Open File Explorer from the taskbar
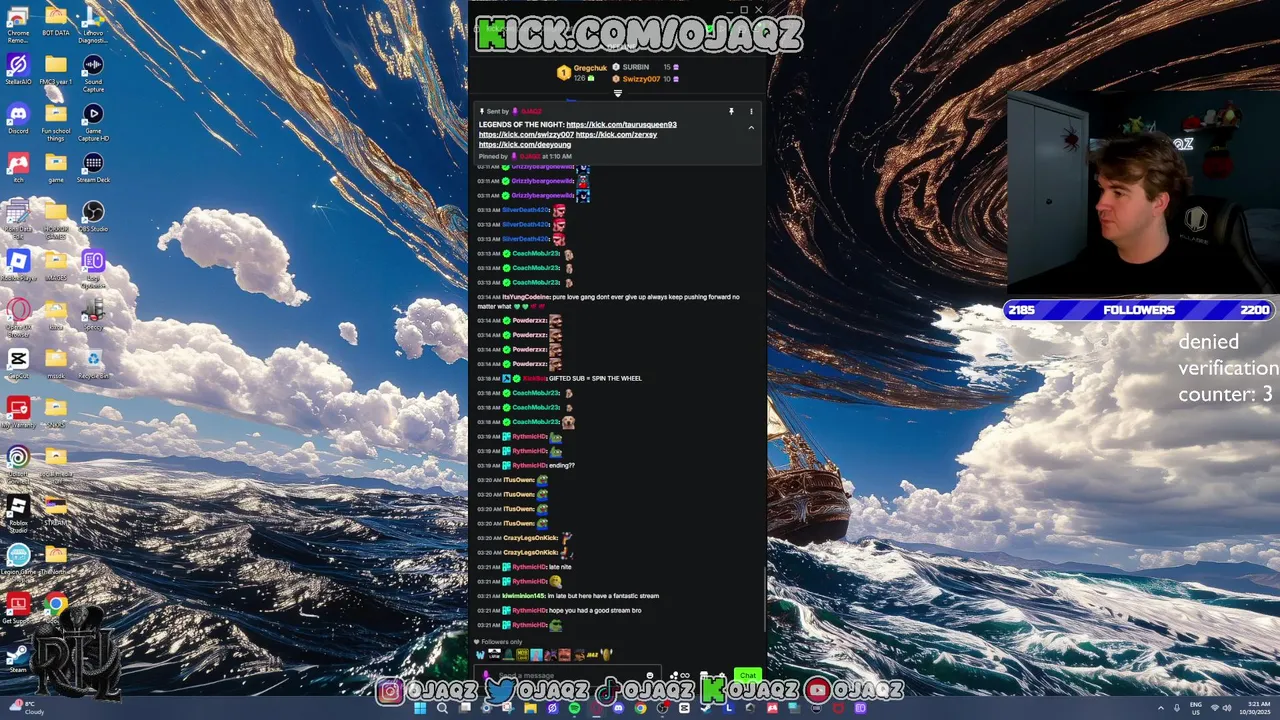1280x720 pixels. 530,708
